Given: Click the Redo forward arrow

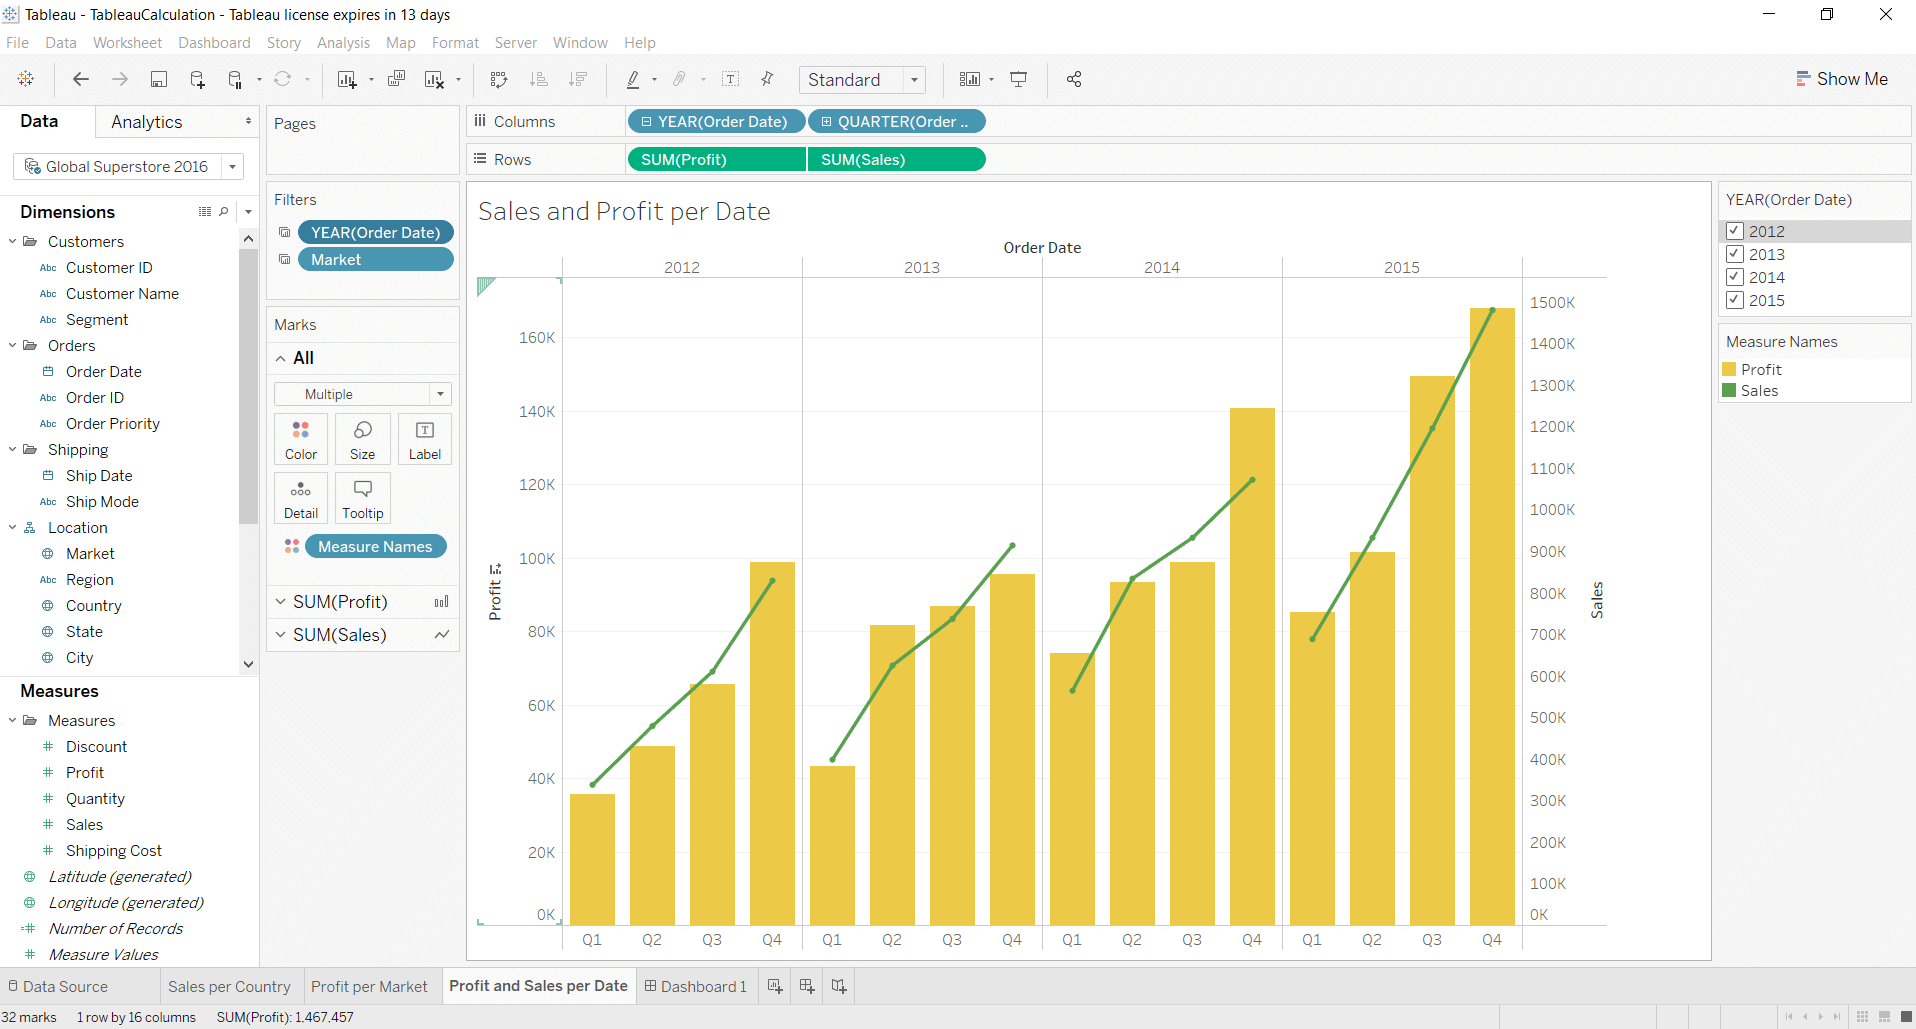Looking at the screenshot, I should [120, 79].
